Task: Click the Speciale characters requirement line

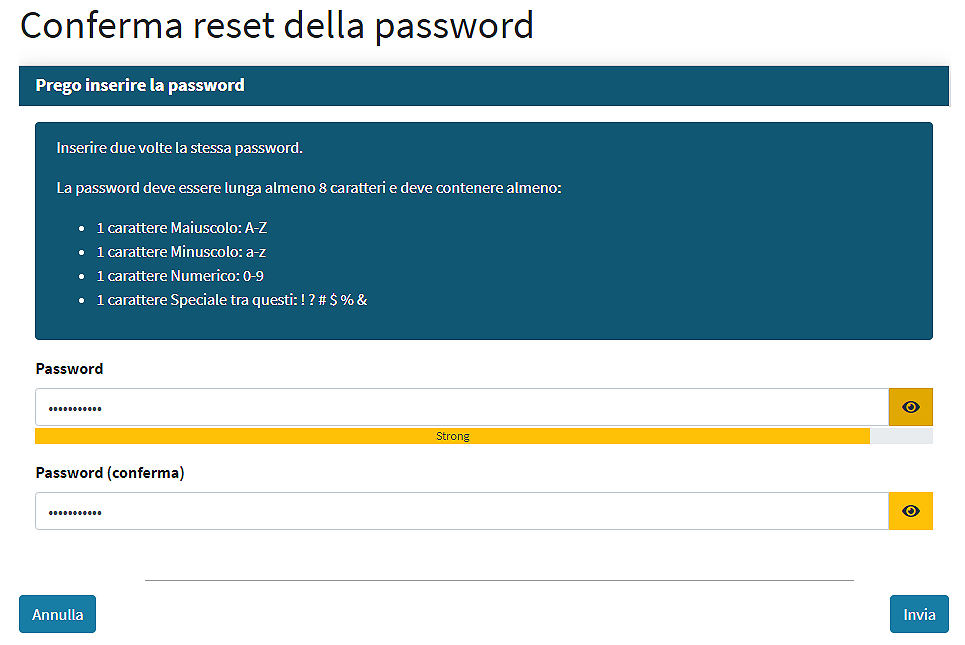Action: [x=231, y=300]
